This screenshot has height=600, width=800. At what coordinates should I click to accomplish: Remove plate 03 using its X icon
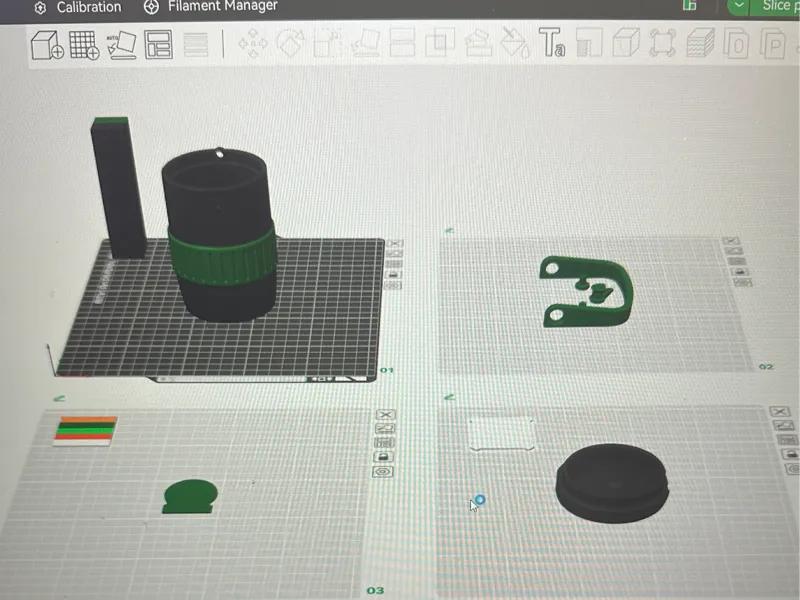[x=386, y=414]
